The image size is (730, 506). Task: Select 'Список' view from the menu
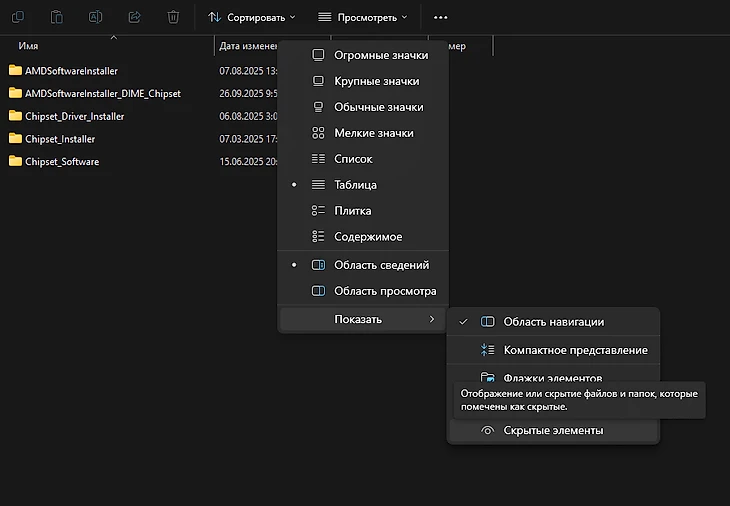(353, 159)
